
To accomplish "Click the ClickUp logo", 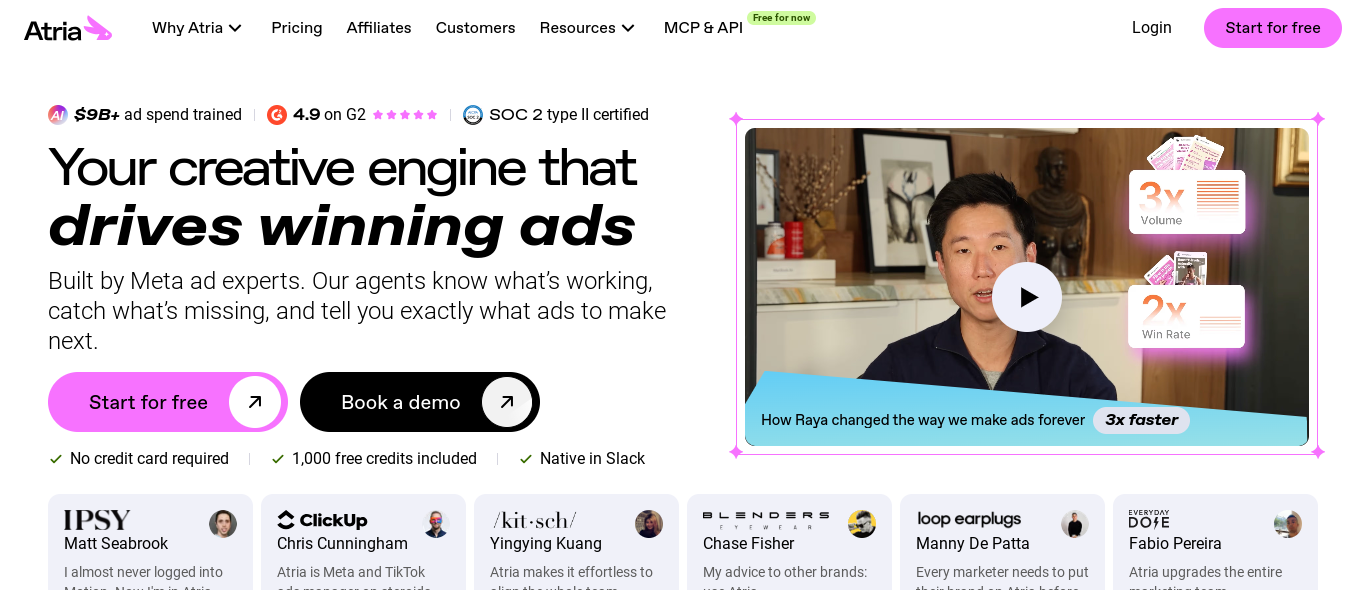I will 322,520.
